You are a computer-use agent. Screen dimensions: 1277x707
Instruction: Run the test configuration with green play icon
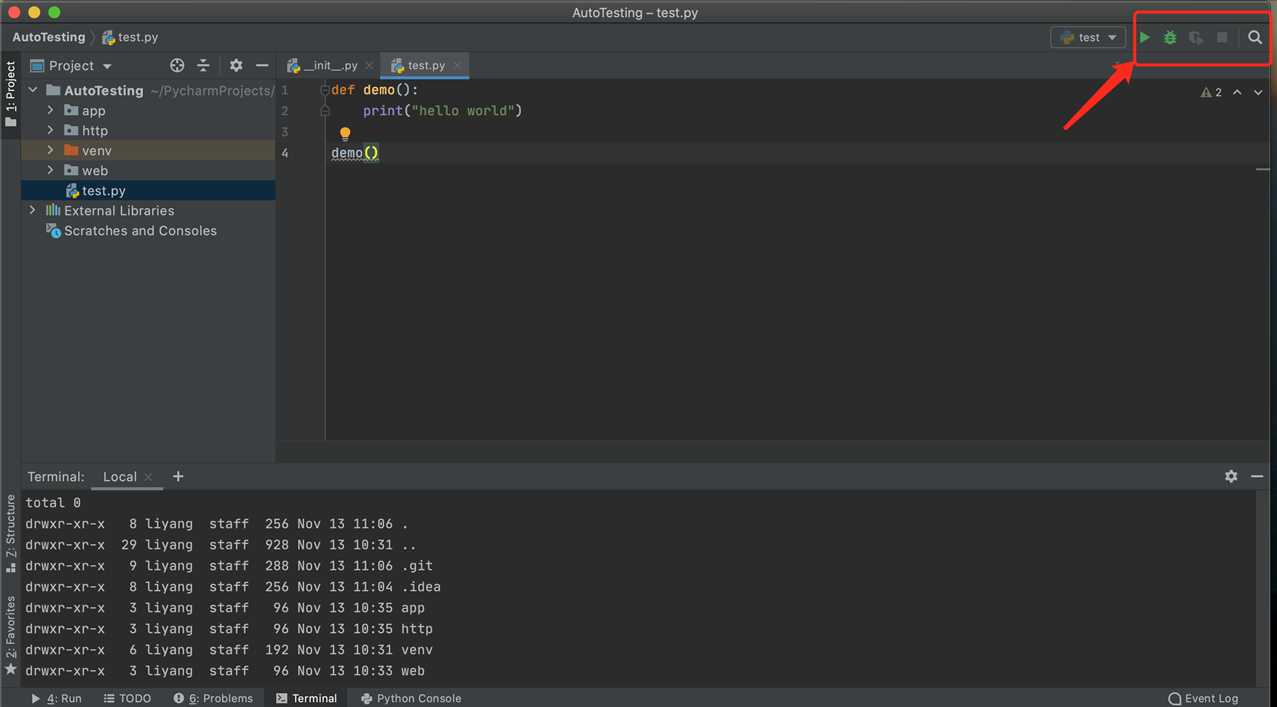tap(1145, 37)
